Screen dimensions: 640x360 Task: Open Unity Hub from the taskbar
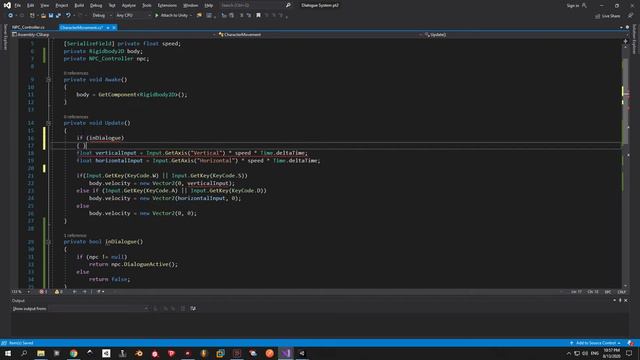pos(106,353)
